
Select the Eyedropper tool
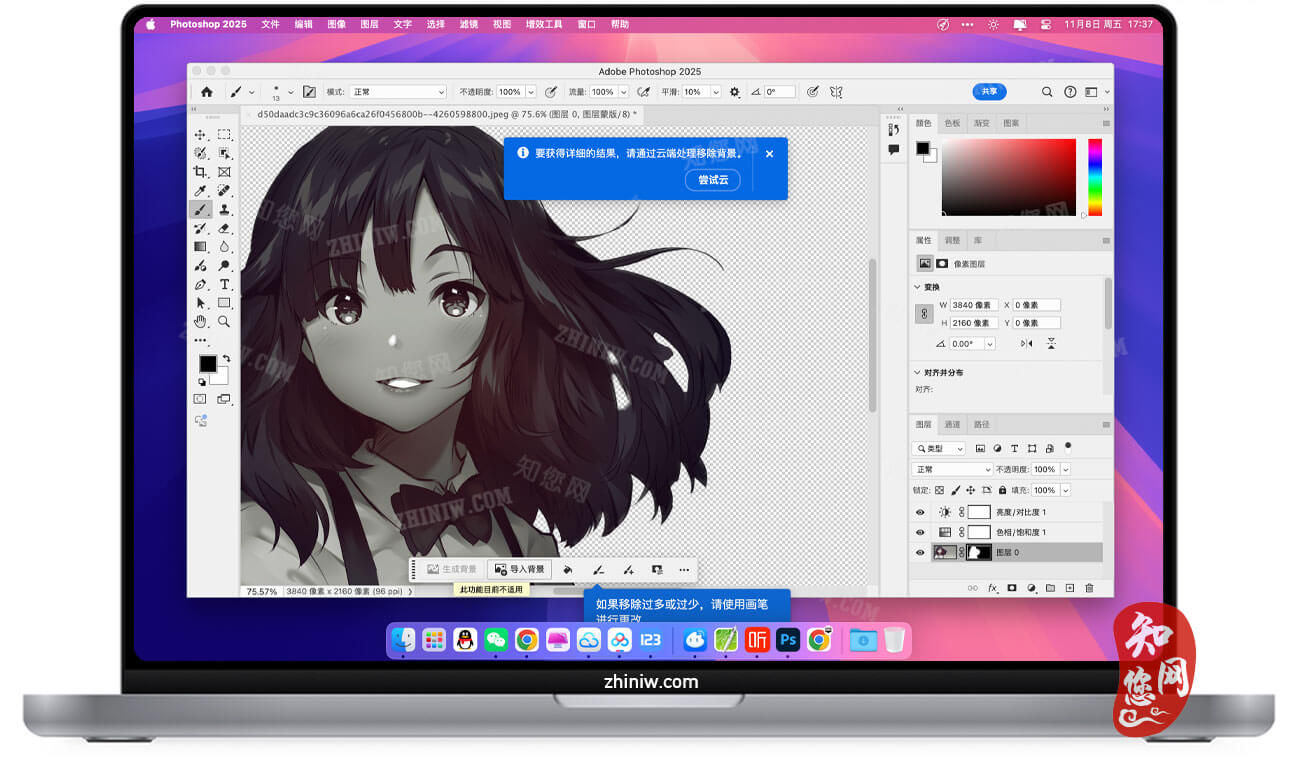point(200,191)
